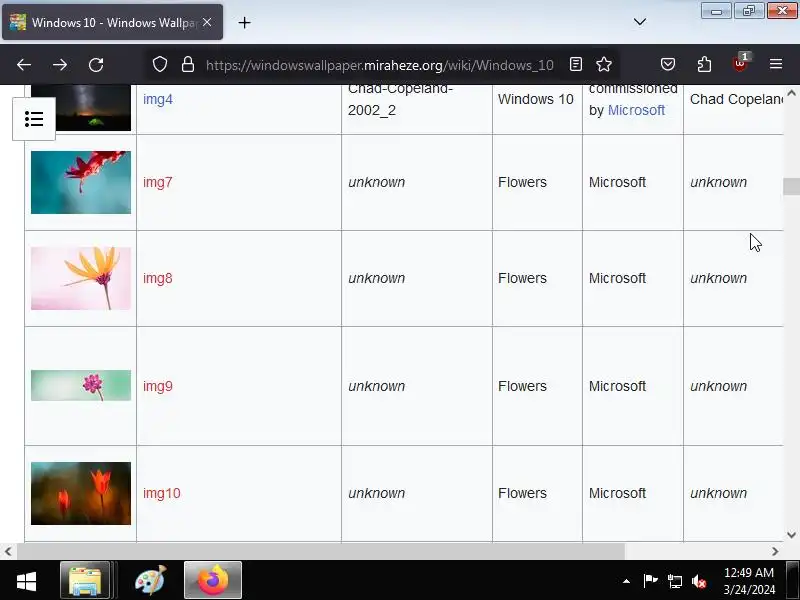The height and width of the screenshot is (600, 800).
Task: Click the vertical scrollbar down arrow
Action: point(791,535)
